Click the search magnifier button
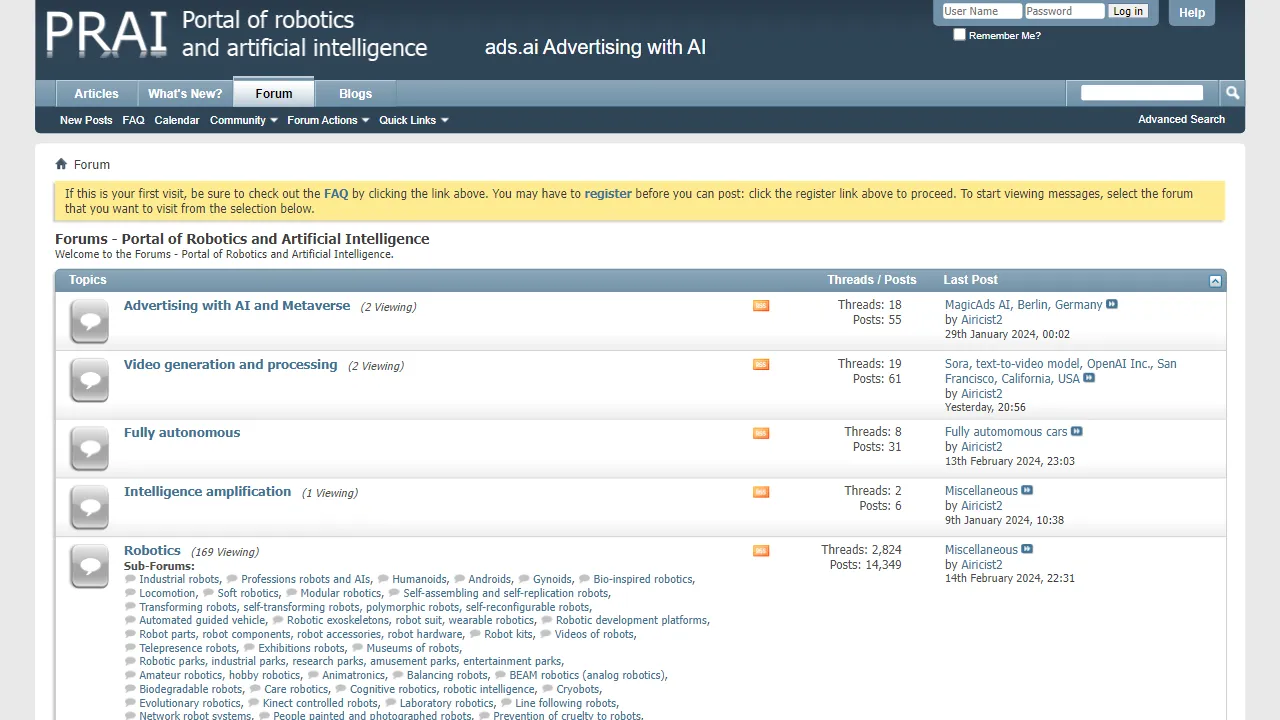 [x=1232, y=93]
